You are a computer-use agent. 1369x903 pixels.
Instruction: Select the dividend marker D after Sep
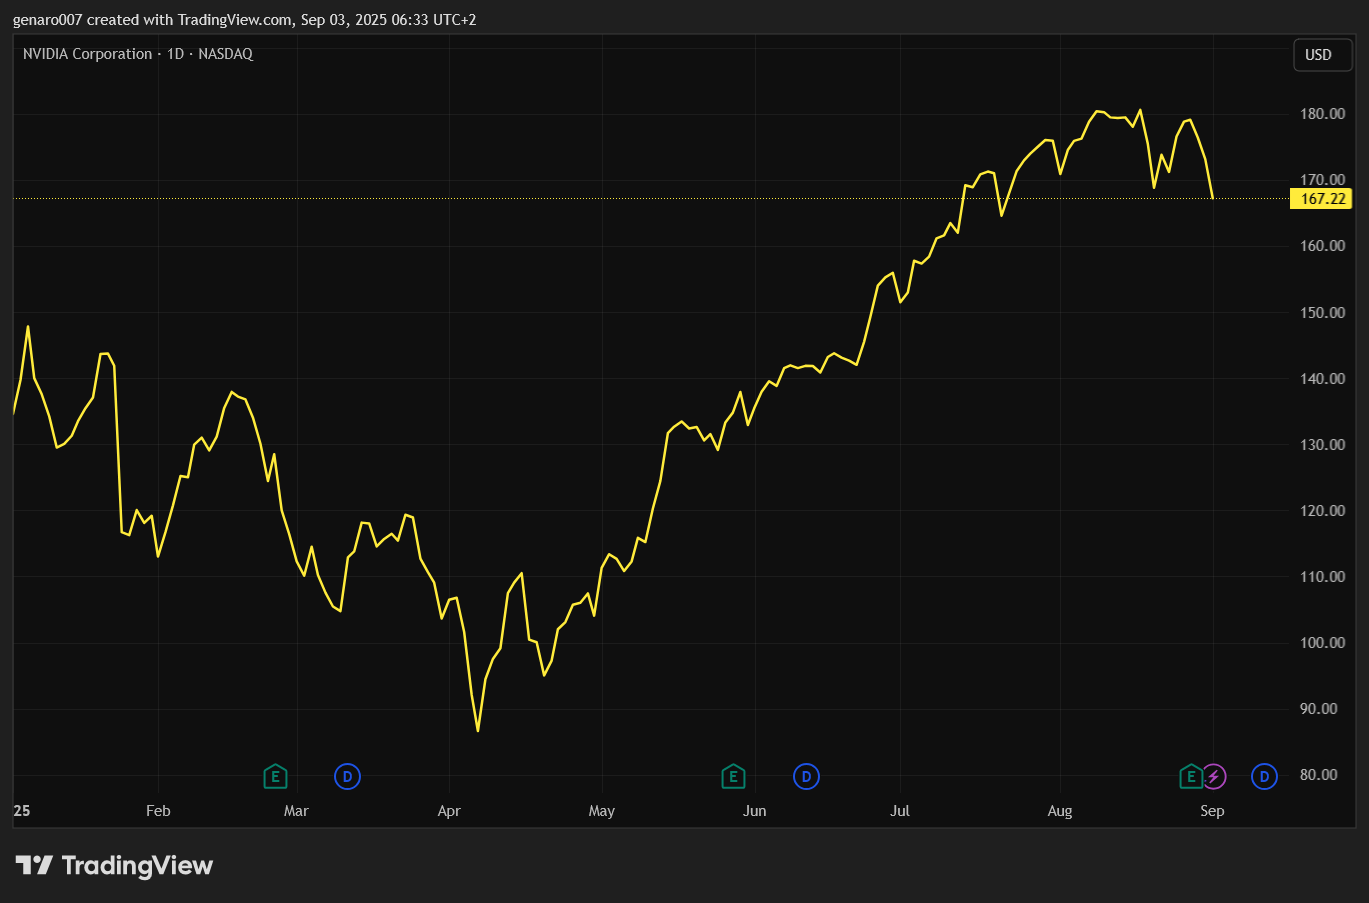pyautogui.click(x=1264, y=776)
